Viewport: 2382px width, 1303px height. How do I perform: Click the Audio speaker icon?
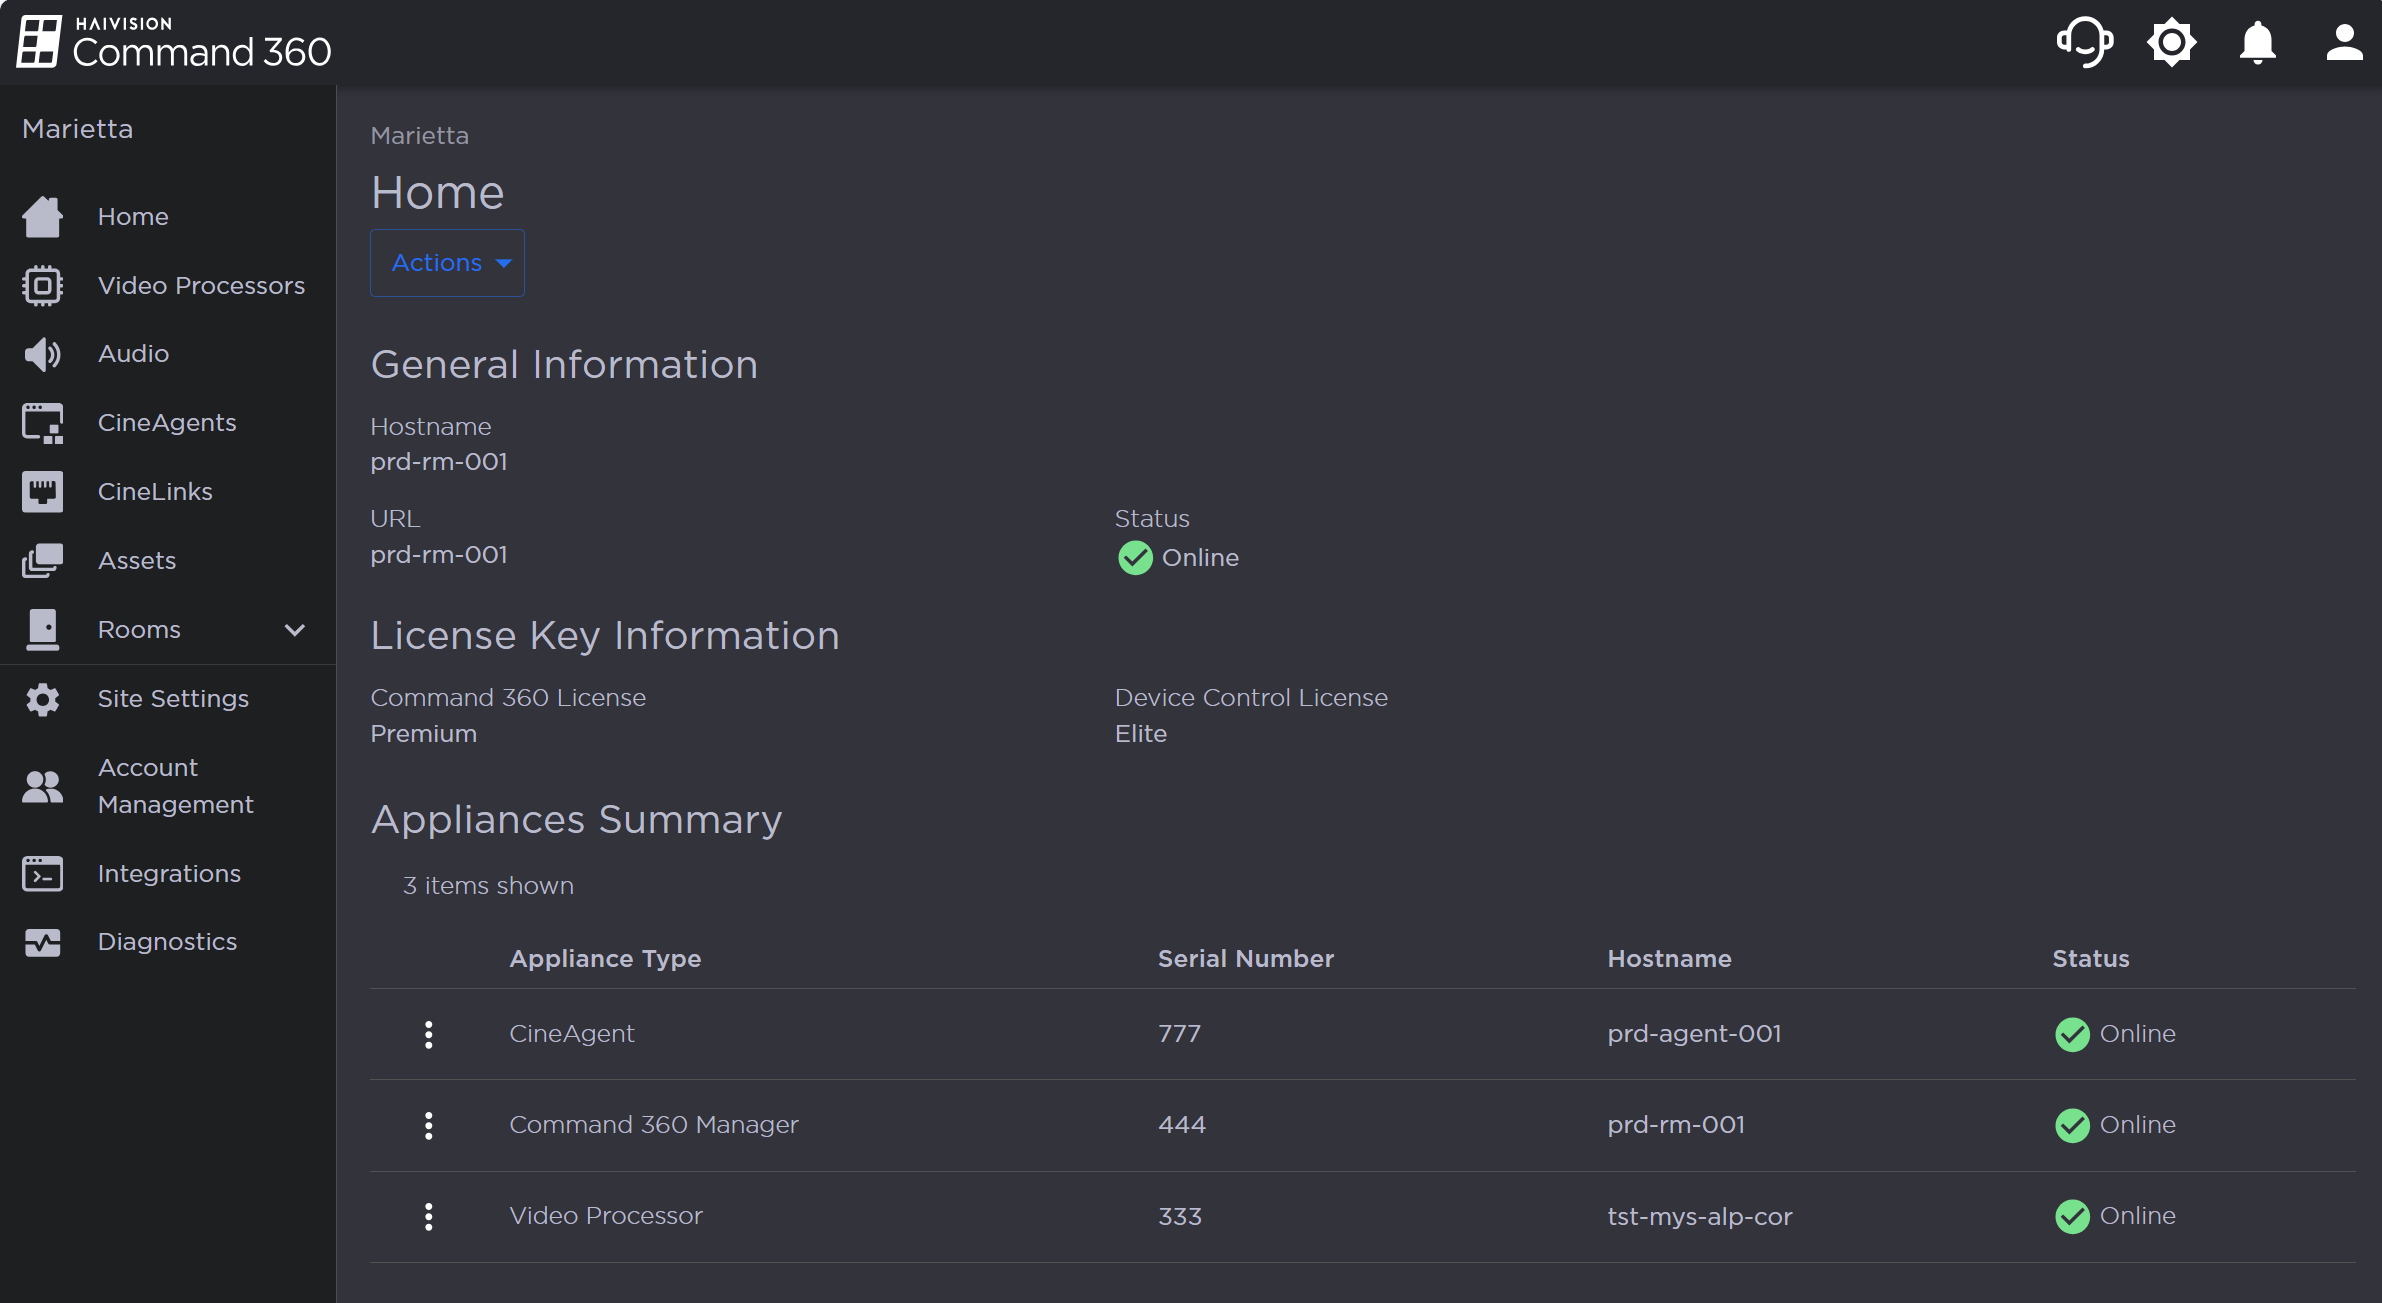42,354
